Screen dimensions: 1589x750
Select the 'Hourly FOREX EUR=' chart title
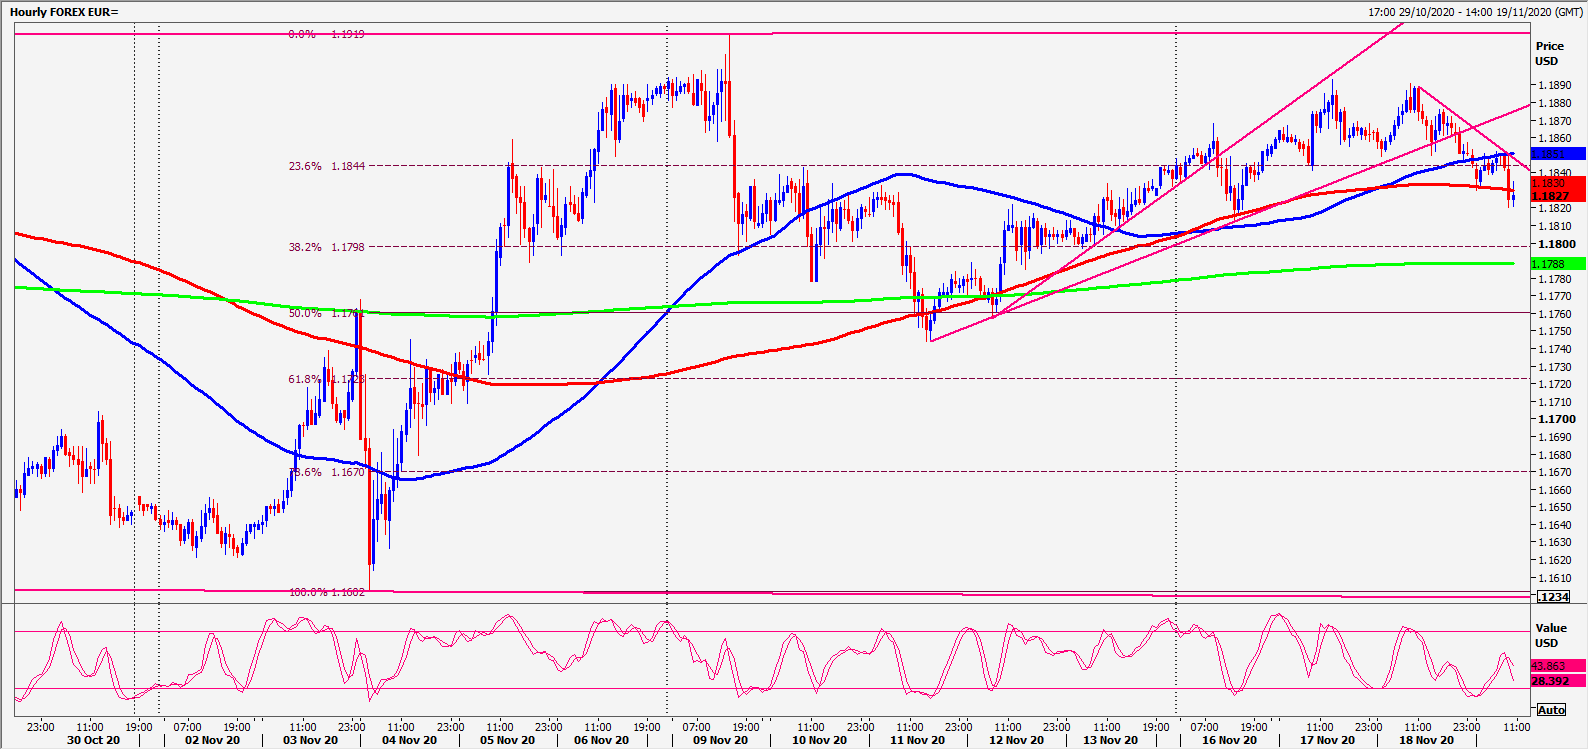pos(64,12)
